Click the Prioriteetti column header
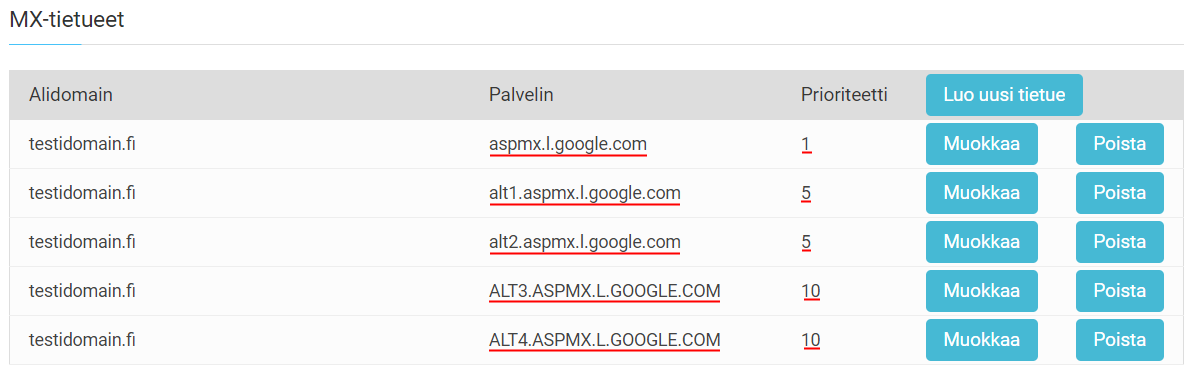 [x=844, y=95]
